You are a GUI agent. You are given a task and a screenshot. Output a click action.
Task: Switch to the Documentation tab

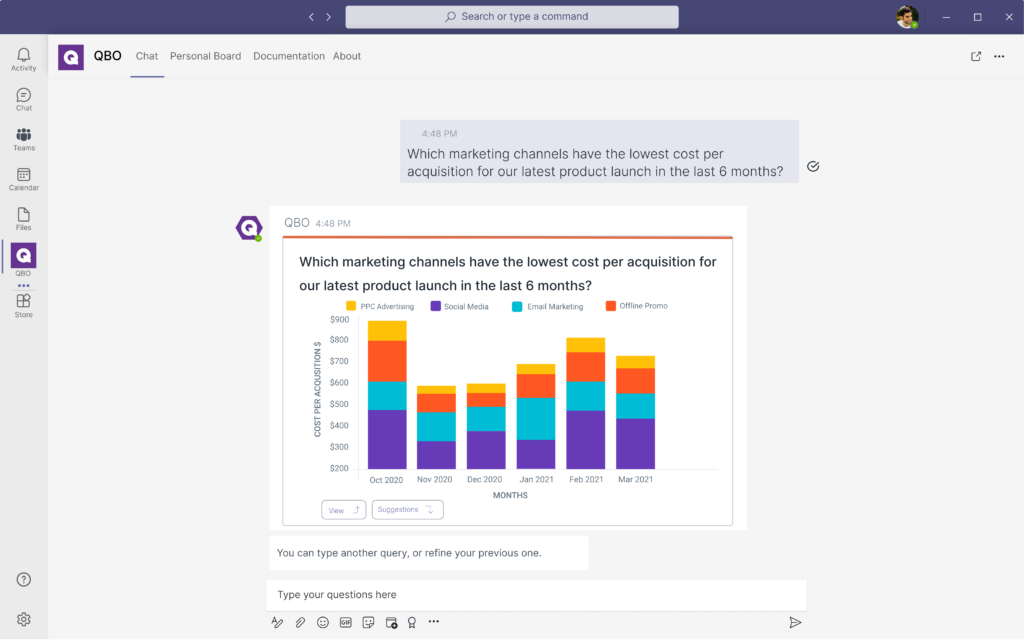coord(288,56)
